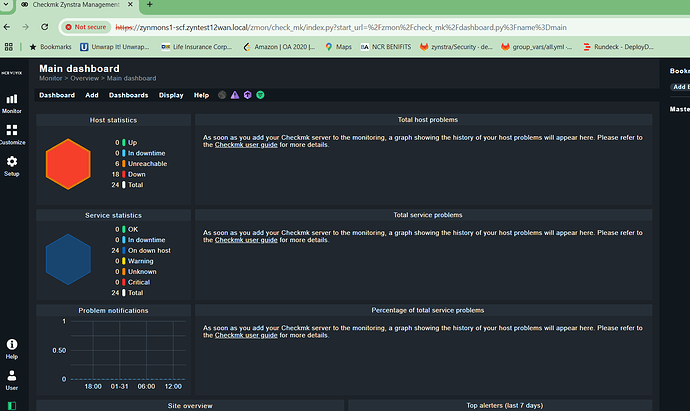The image size is (690, 411).
Task: Open the Setup gear menu
Action: (x=12, y=166)
